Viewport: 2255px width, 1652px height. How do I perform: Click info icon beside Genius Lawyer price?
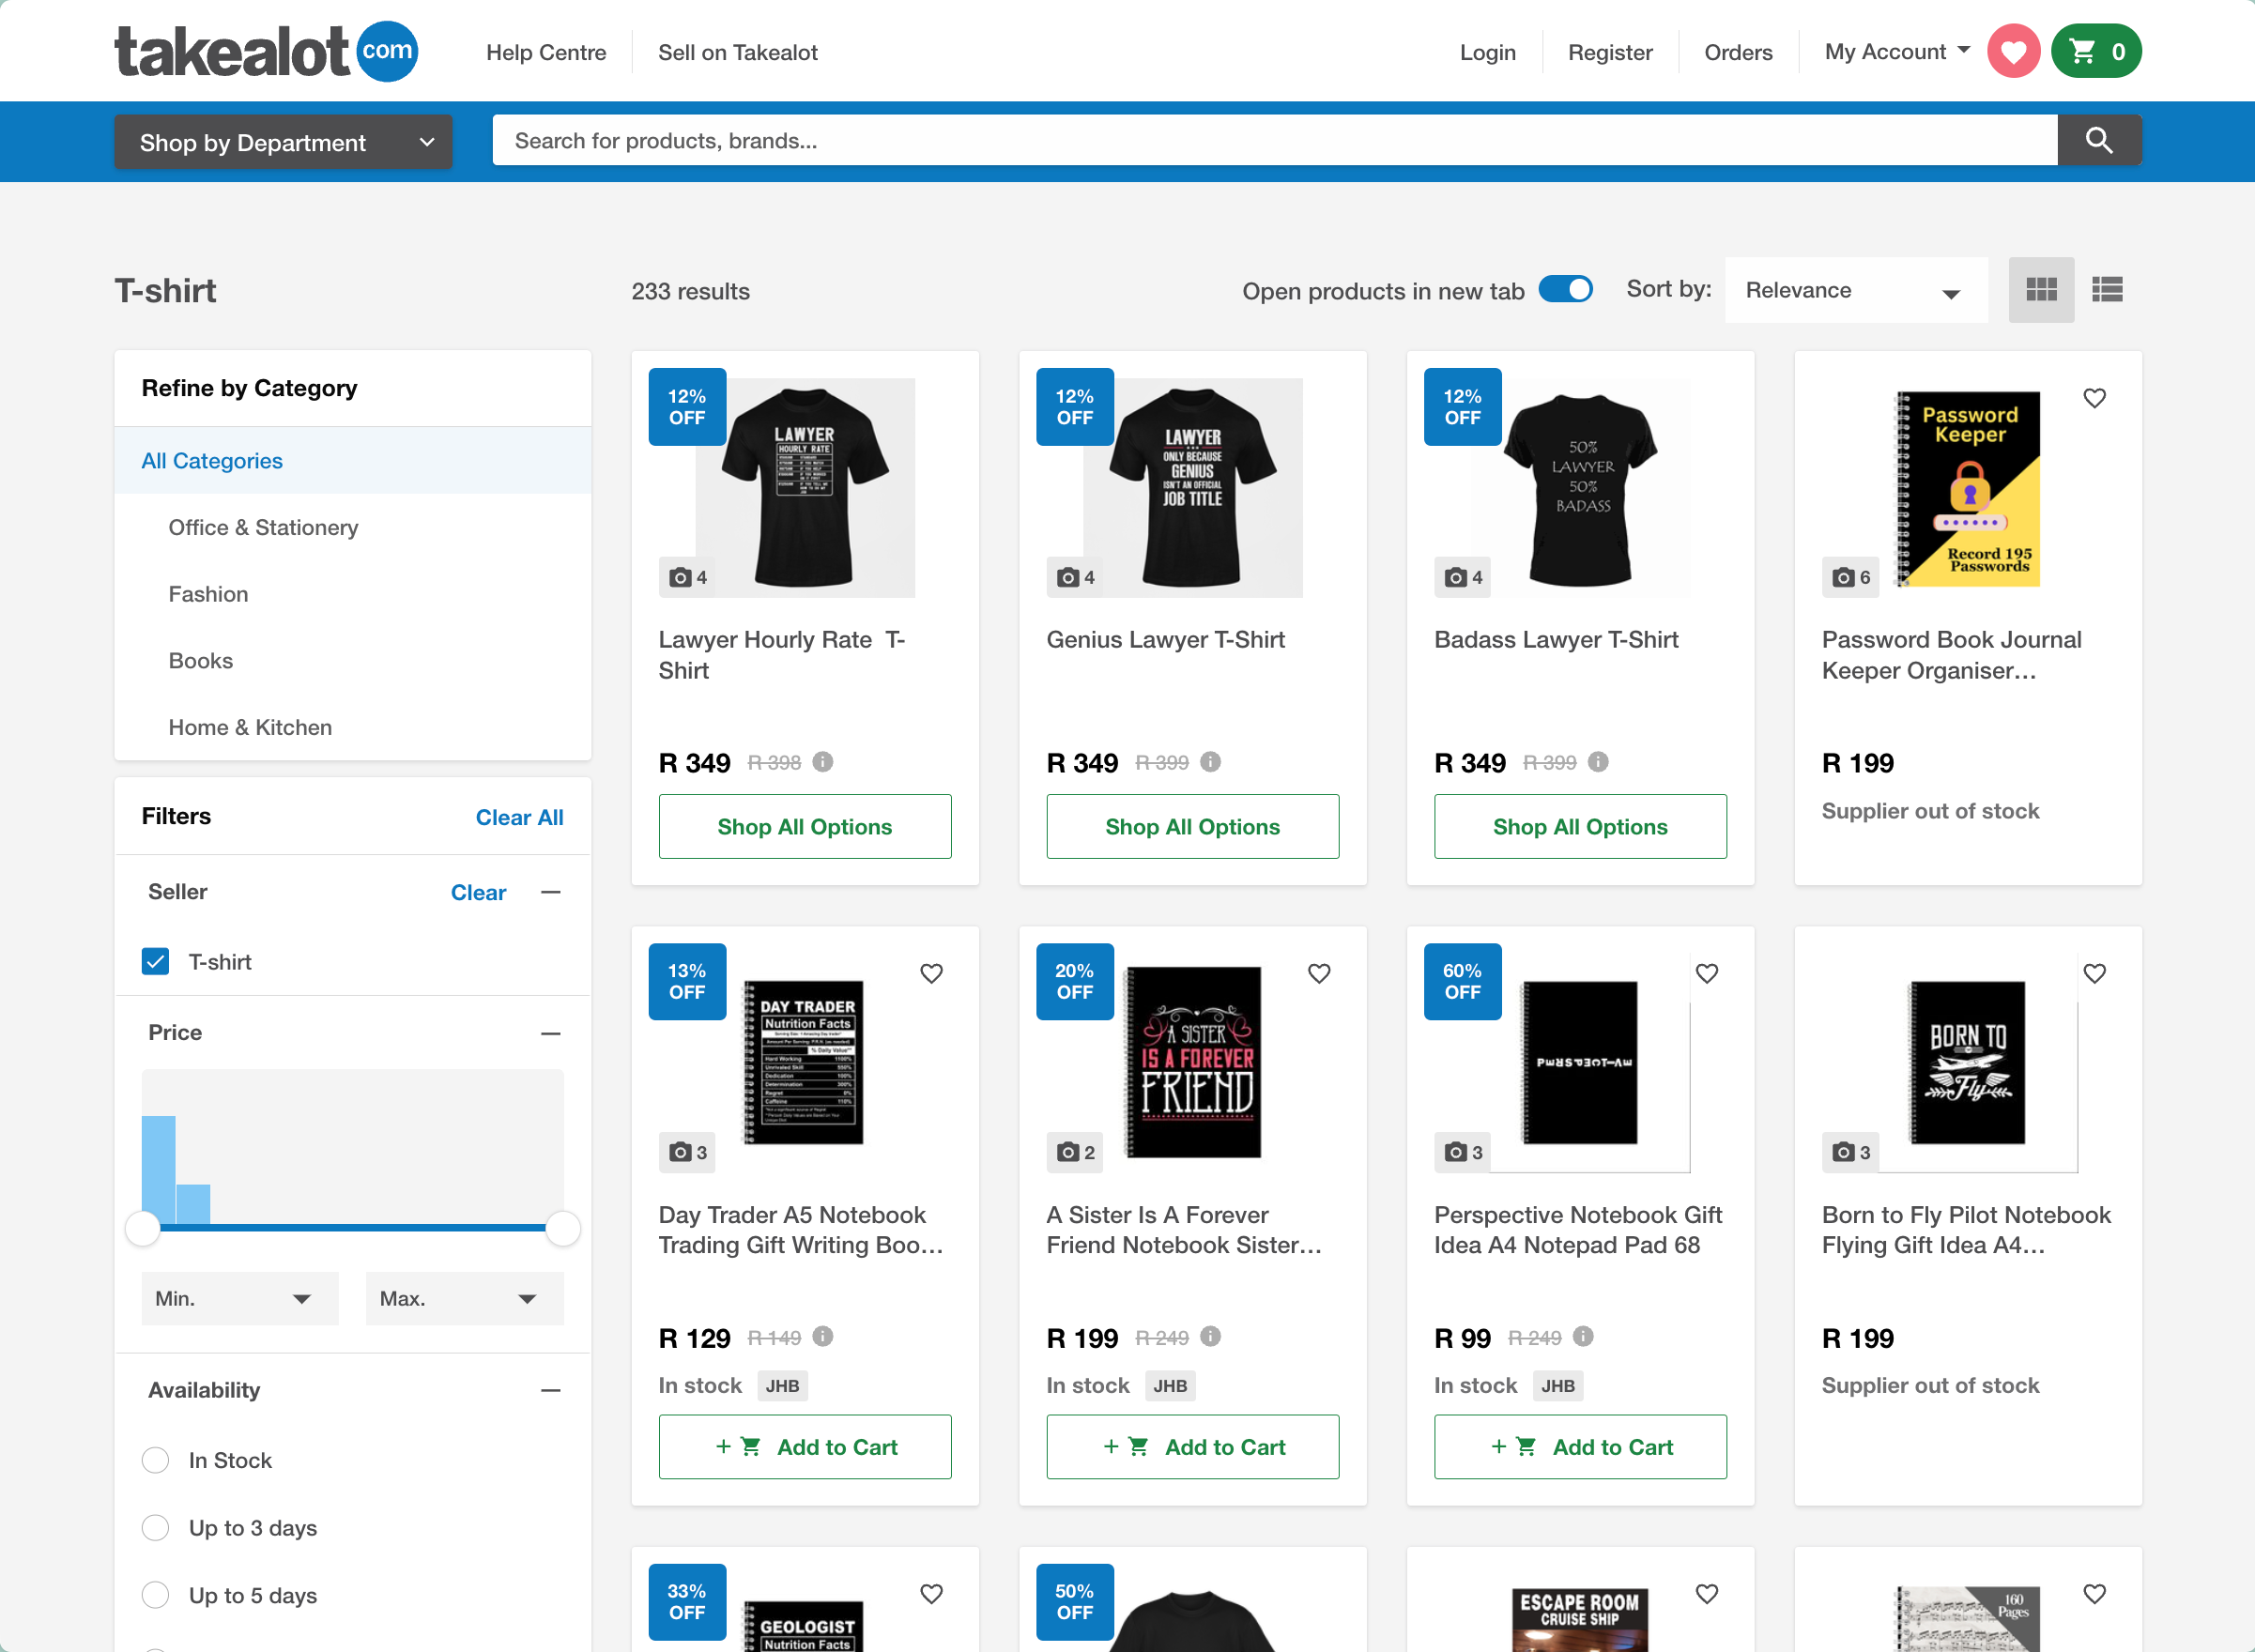tap(1210, 762)
